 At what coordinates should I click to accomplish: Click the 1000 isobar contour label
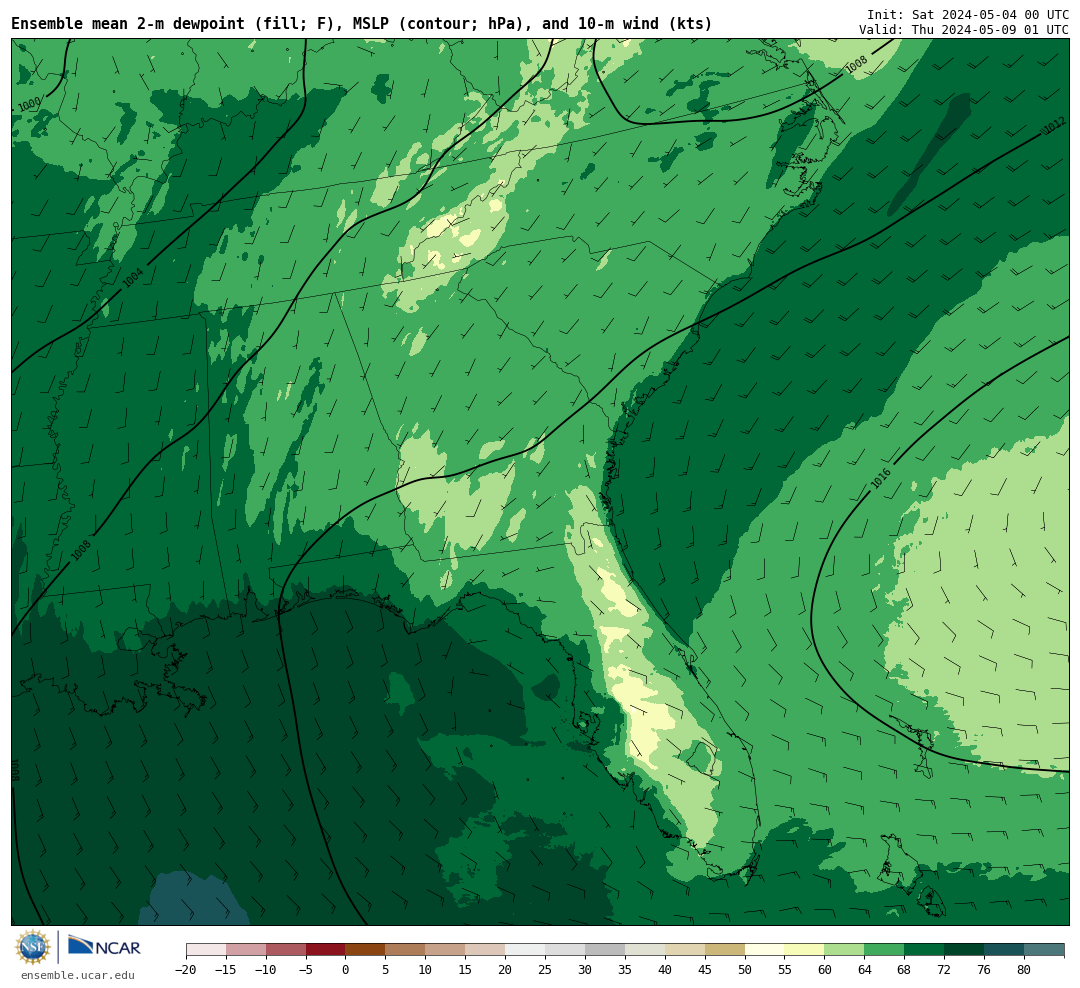(x=30, y=105)
